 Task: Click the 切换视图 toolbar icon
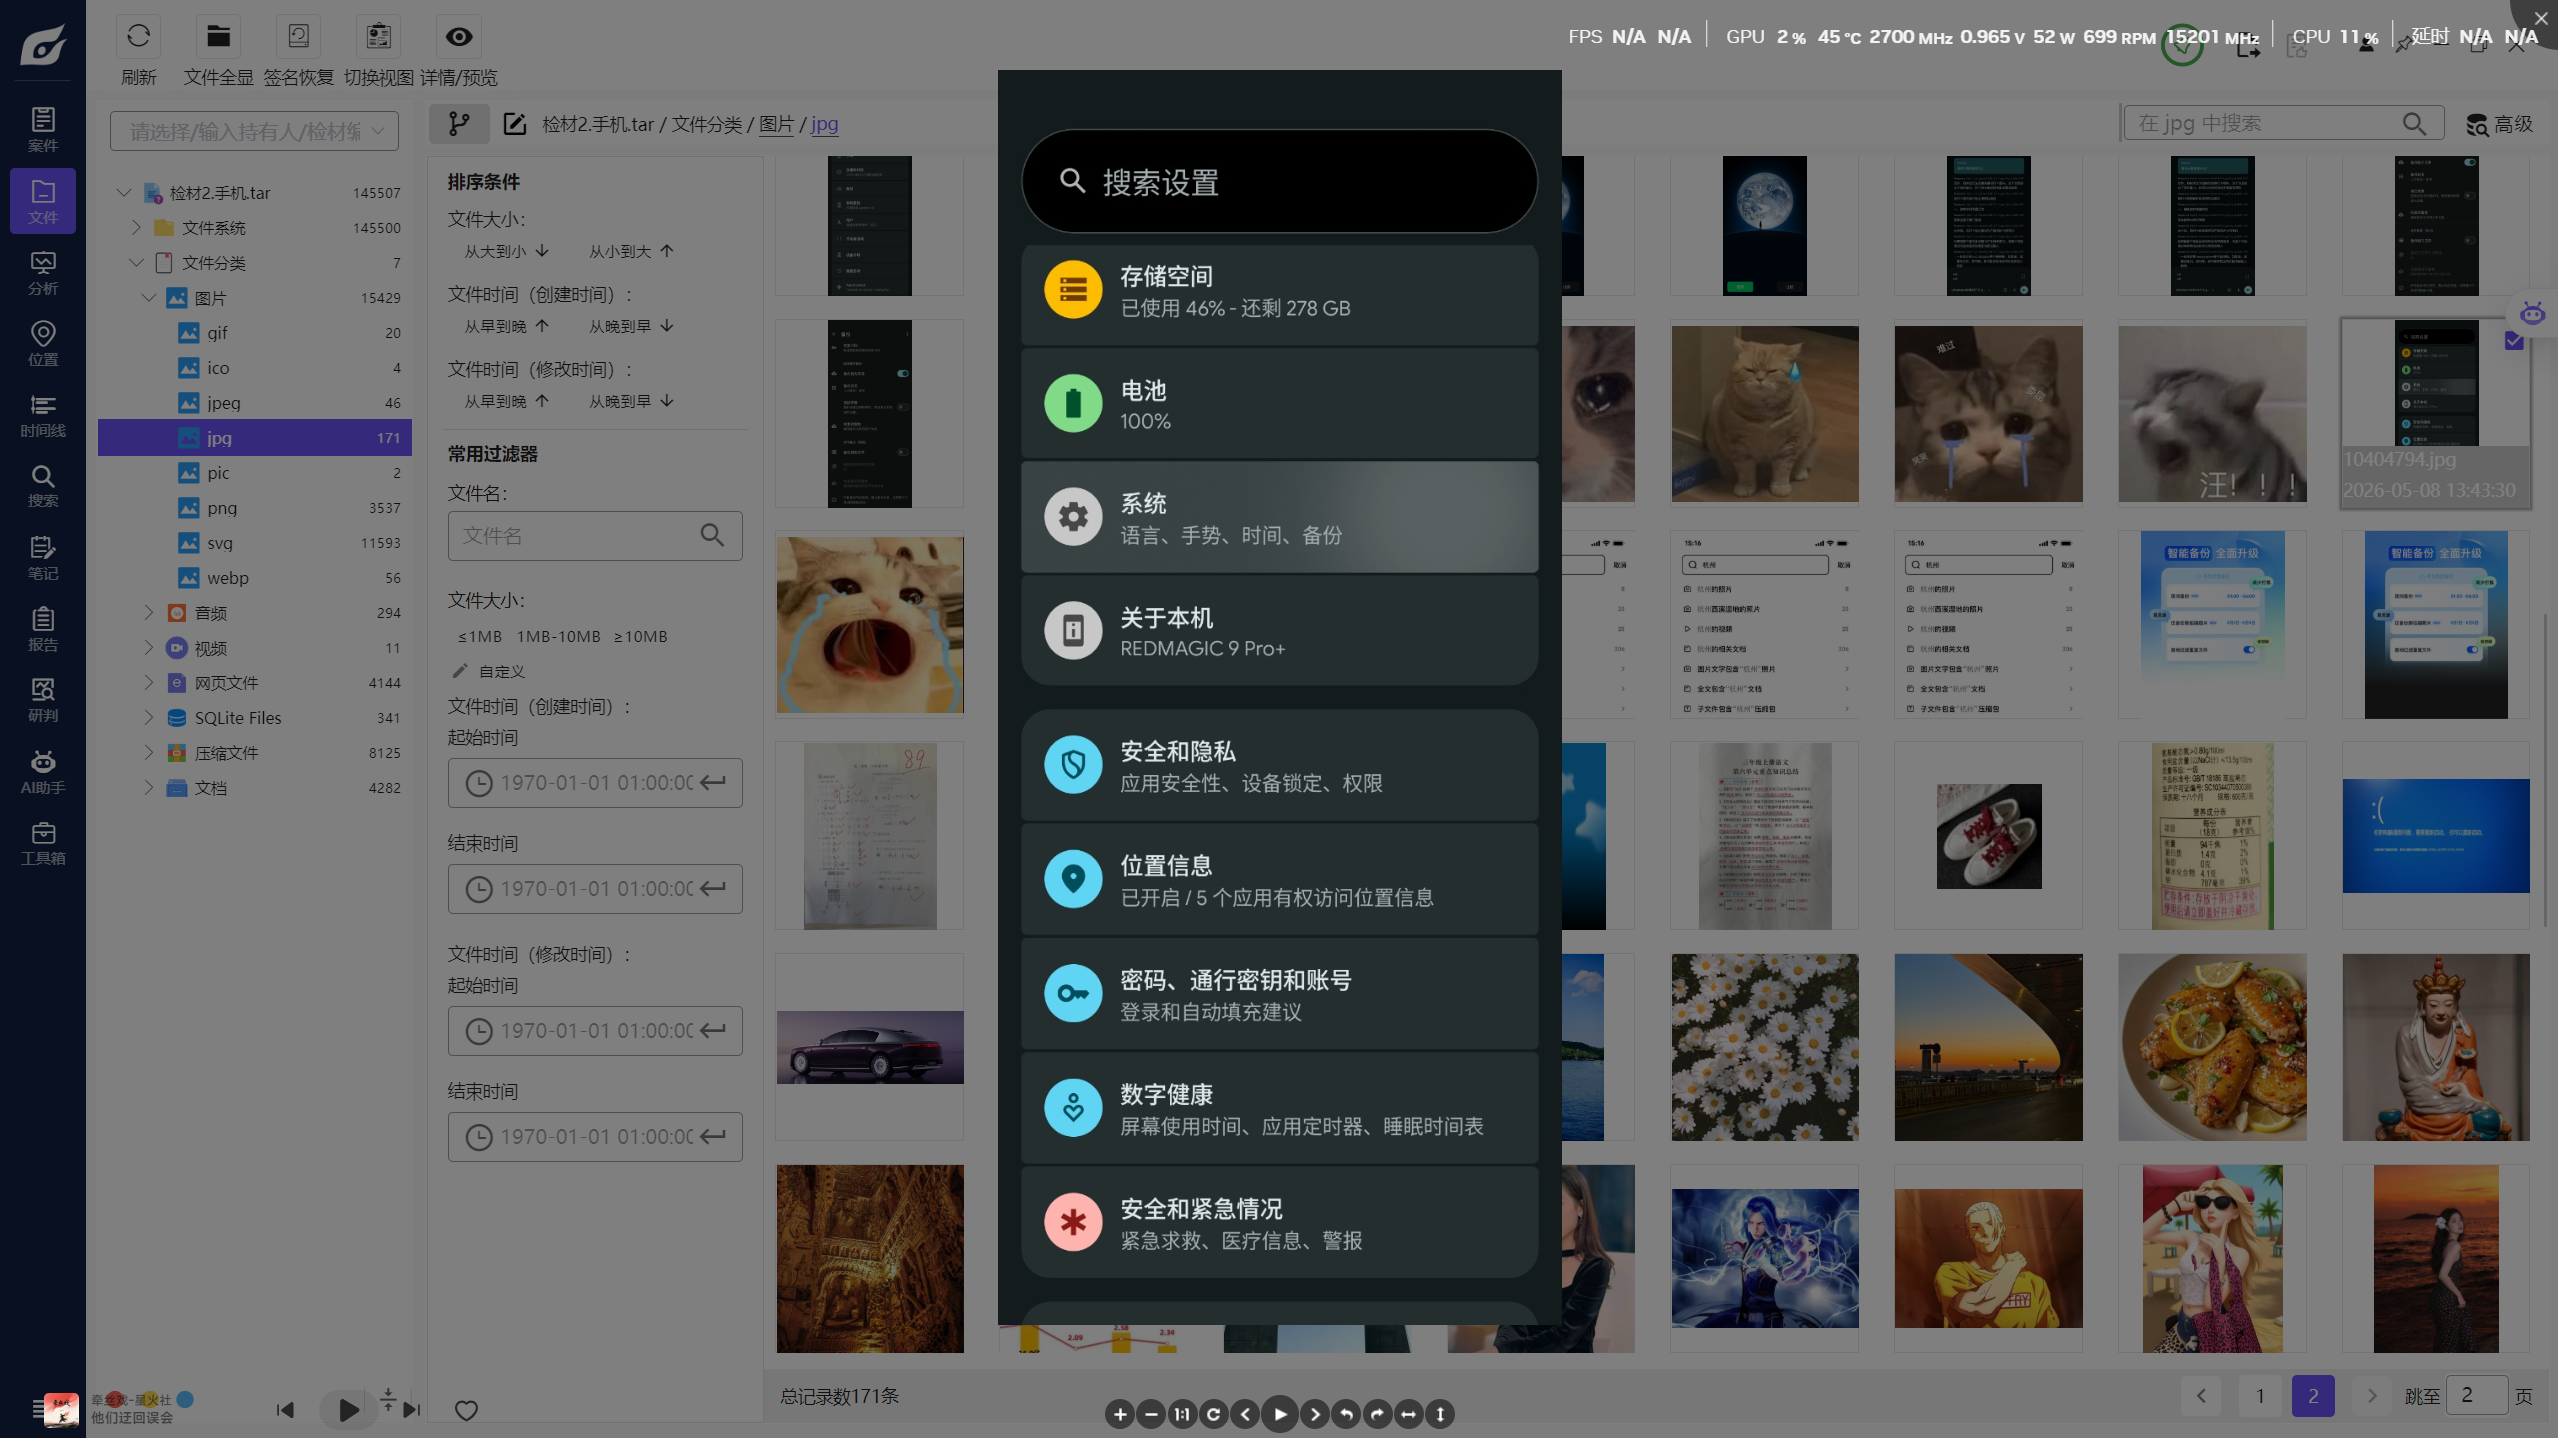378,37
